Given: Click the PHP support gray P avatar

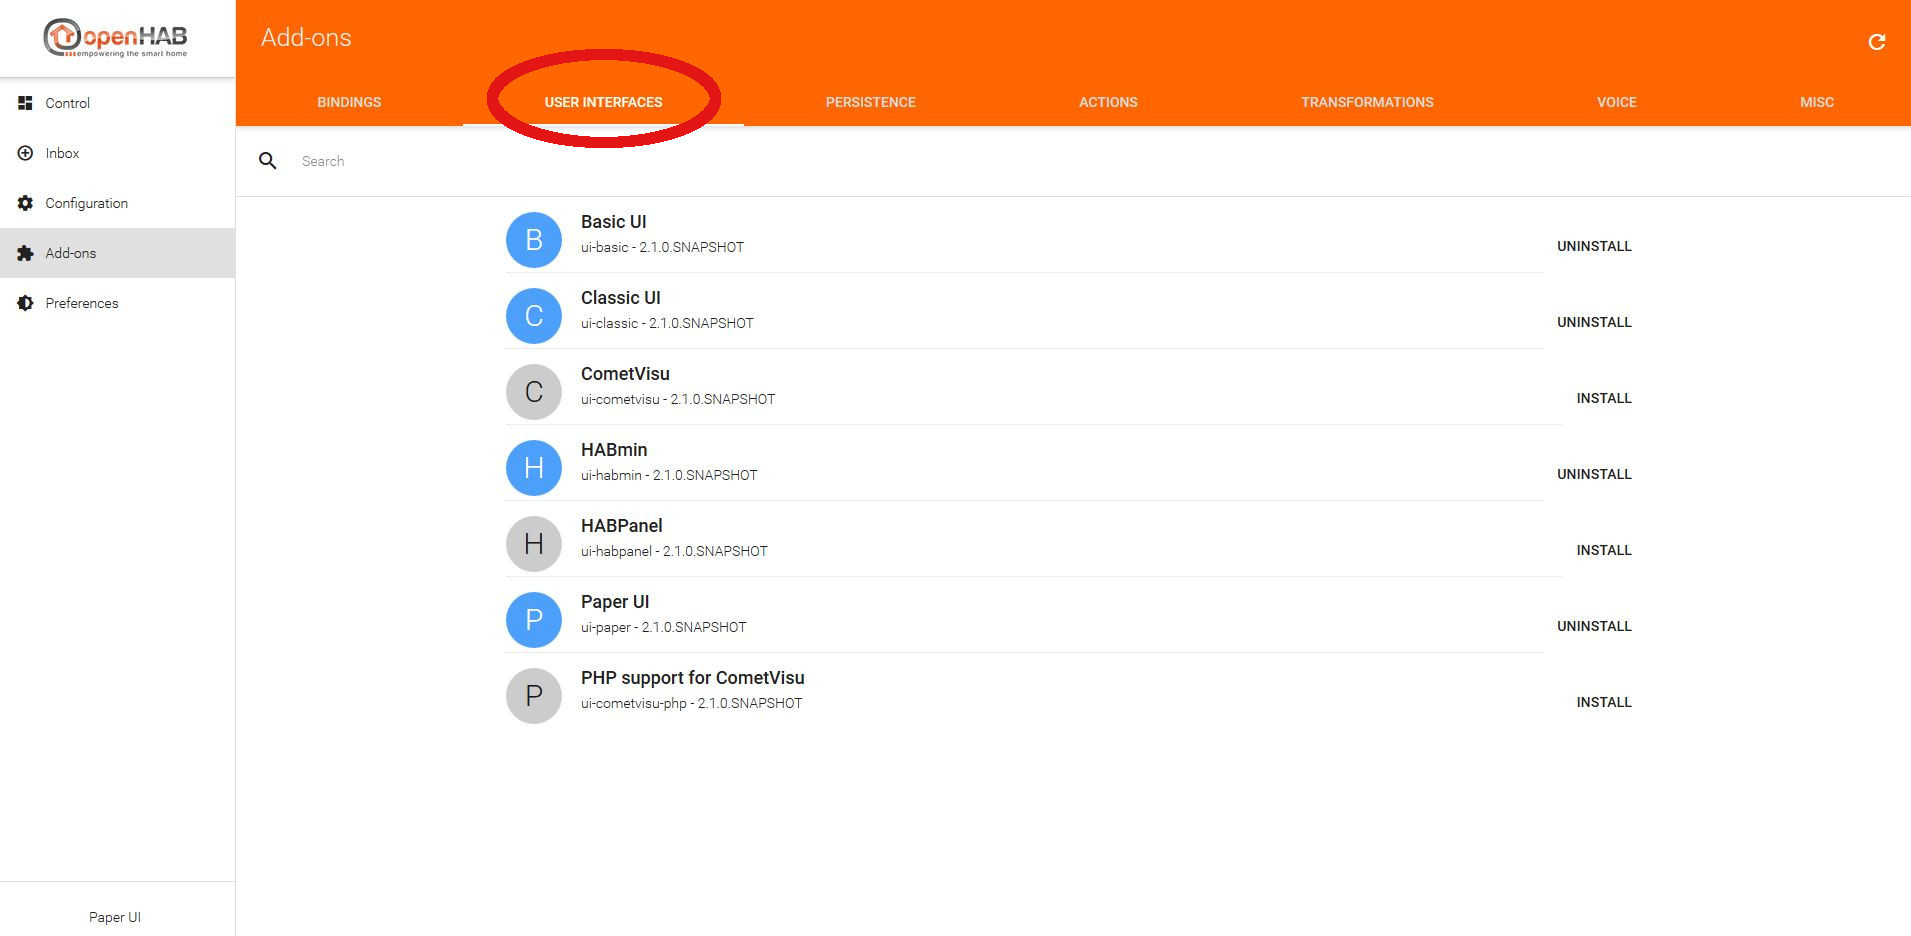Looking at the screenshot, I should click(534, 696).
